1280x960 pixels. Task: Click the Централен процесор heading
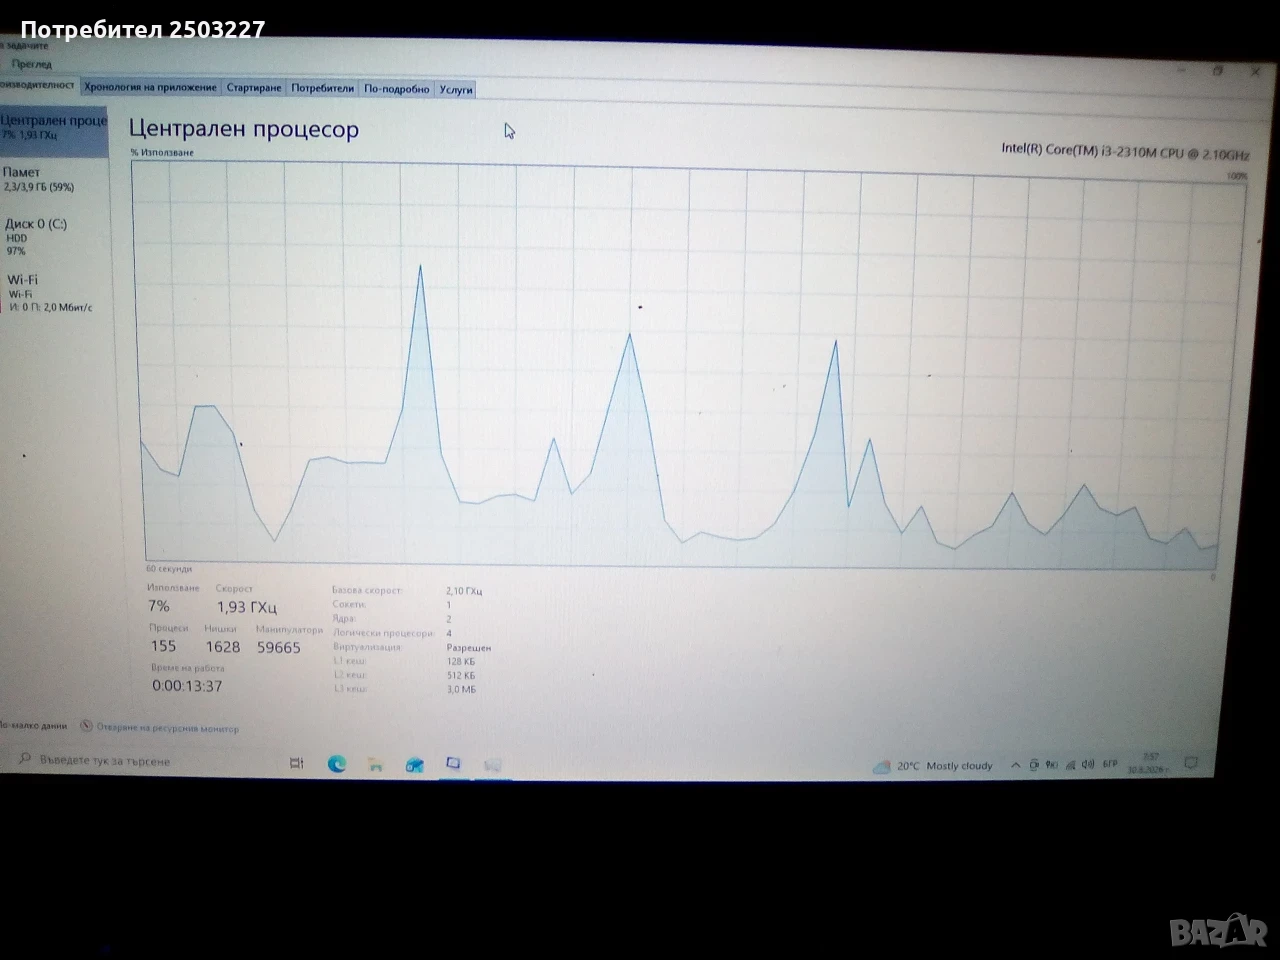pos(244,129)
